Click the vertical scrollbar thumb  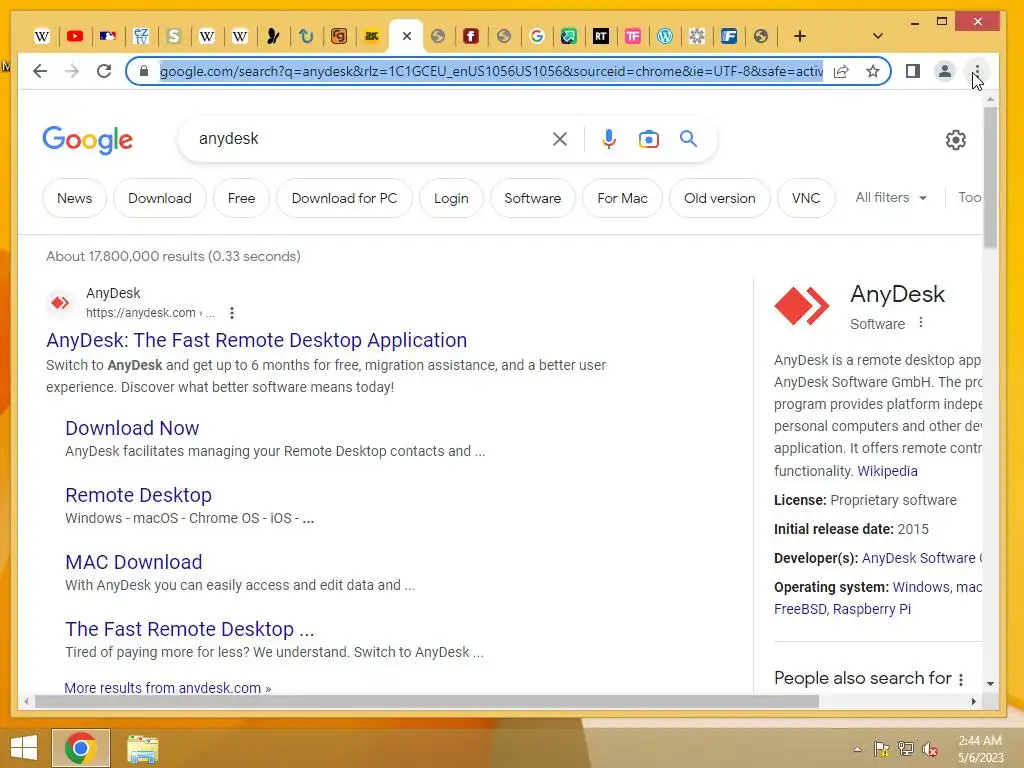coord(990,178)
